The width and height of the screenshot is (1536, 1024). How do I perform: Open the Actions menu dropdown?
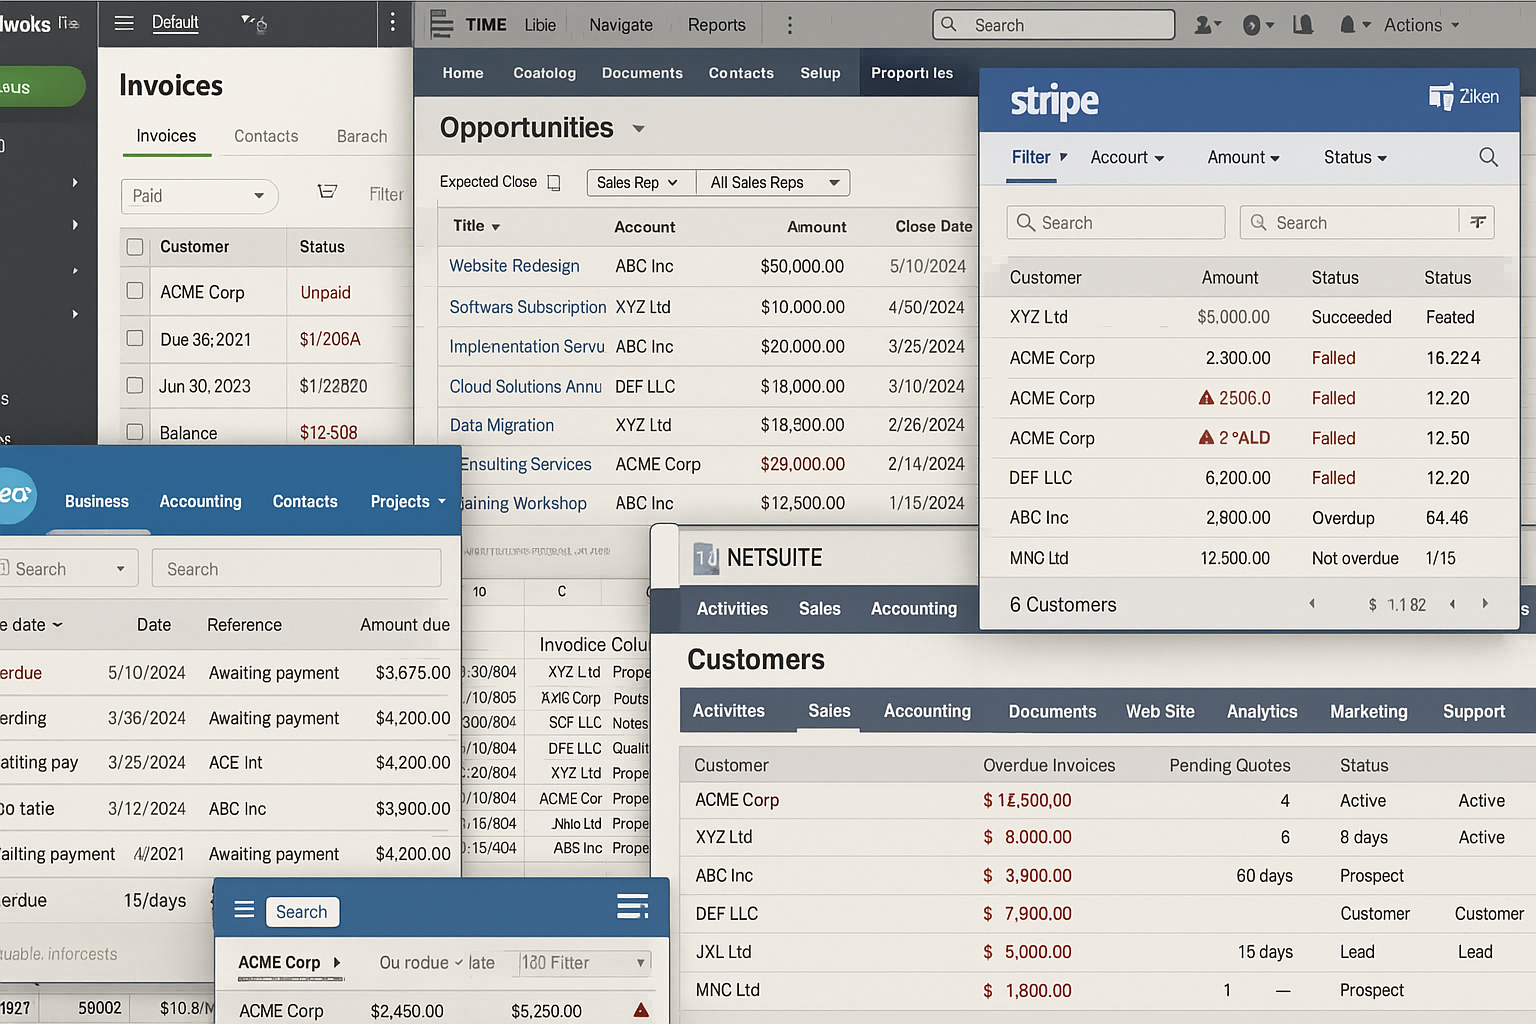[x=1421, y=25]
